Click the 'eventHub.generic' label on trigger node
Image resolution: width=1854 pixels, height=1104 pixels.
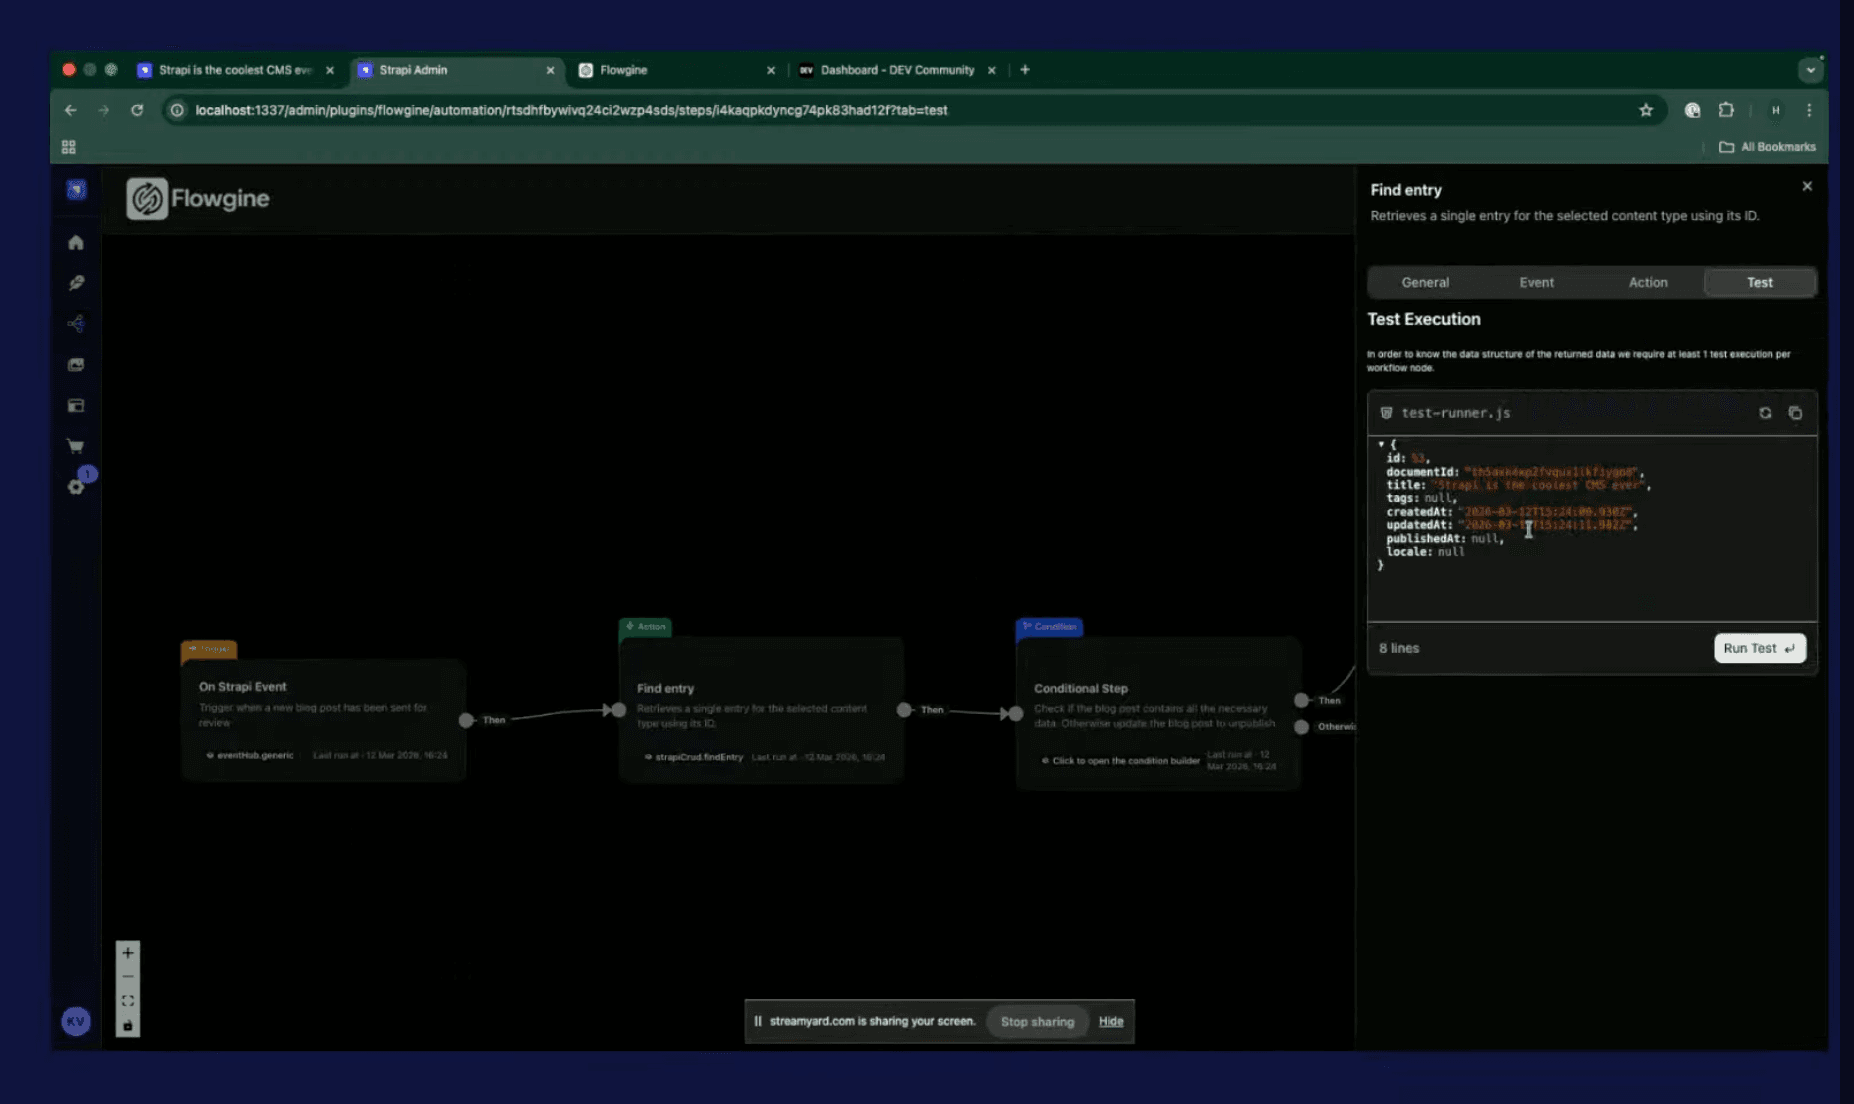click(255, 755)
